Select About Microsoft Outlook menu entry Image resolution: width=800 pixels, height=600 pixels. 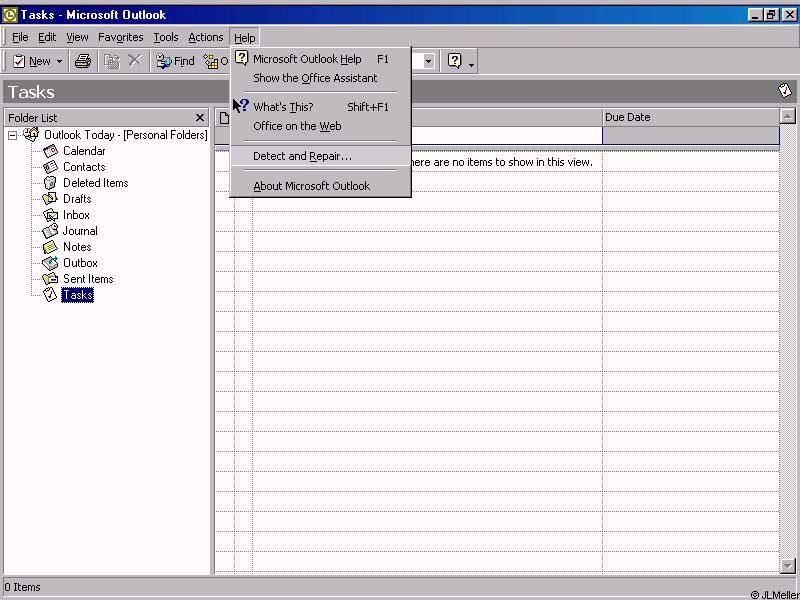311,186
